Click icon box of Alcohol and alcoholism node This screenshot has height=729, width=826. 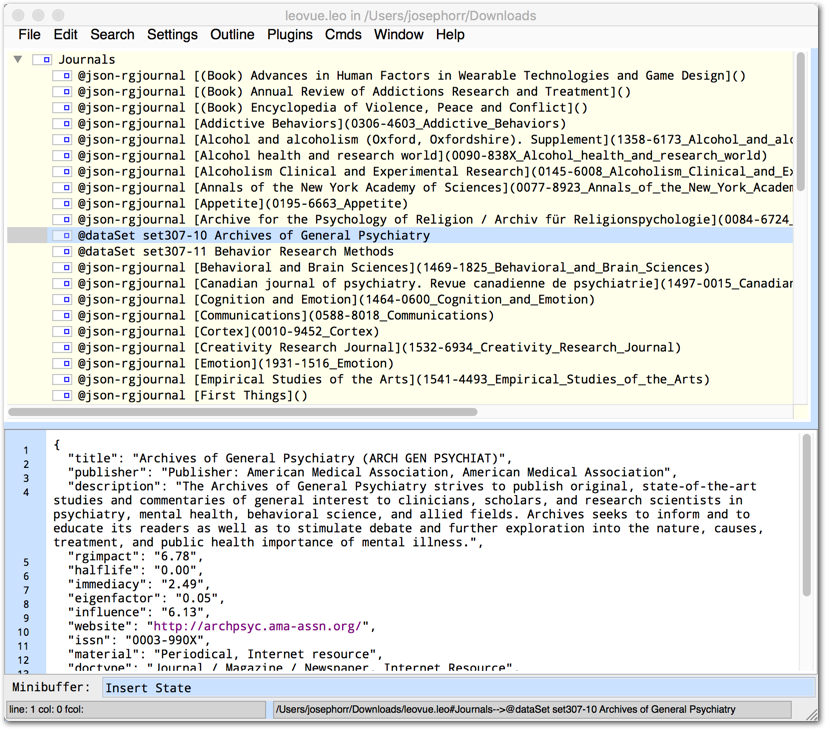coord(62,140)
